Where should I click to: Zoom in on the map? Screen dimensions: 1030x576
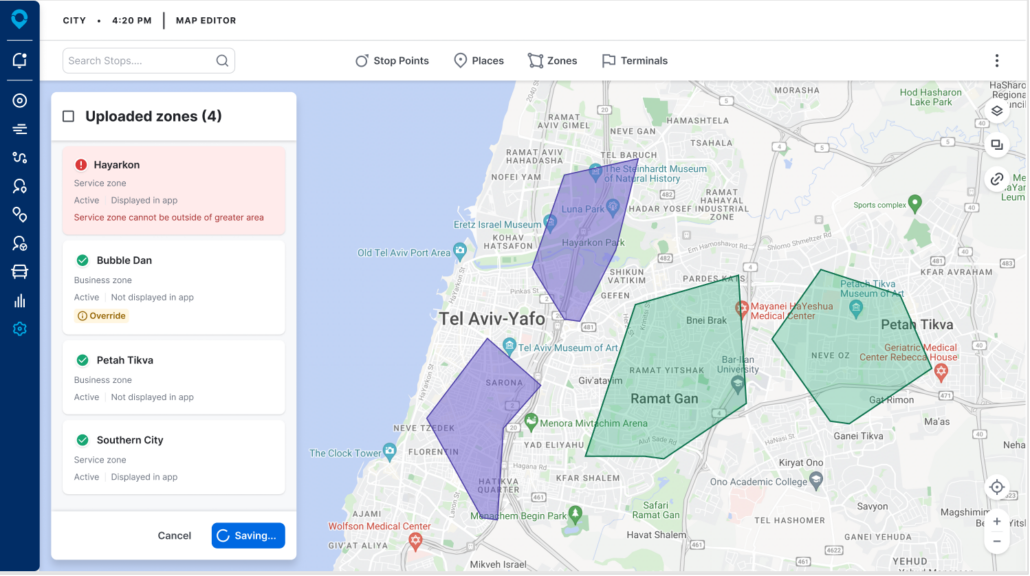pos(996,521)
